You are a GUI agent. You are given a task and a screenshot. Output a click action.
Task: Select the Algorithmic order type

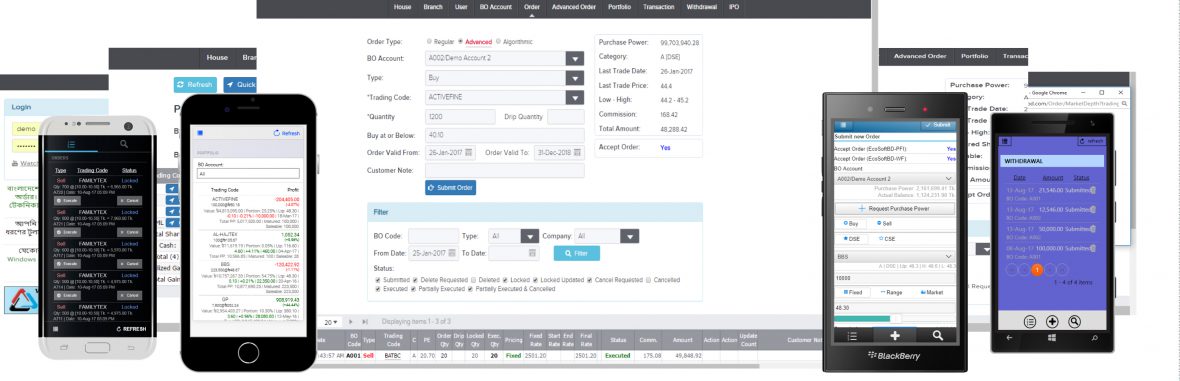tap(497, 41)
